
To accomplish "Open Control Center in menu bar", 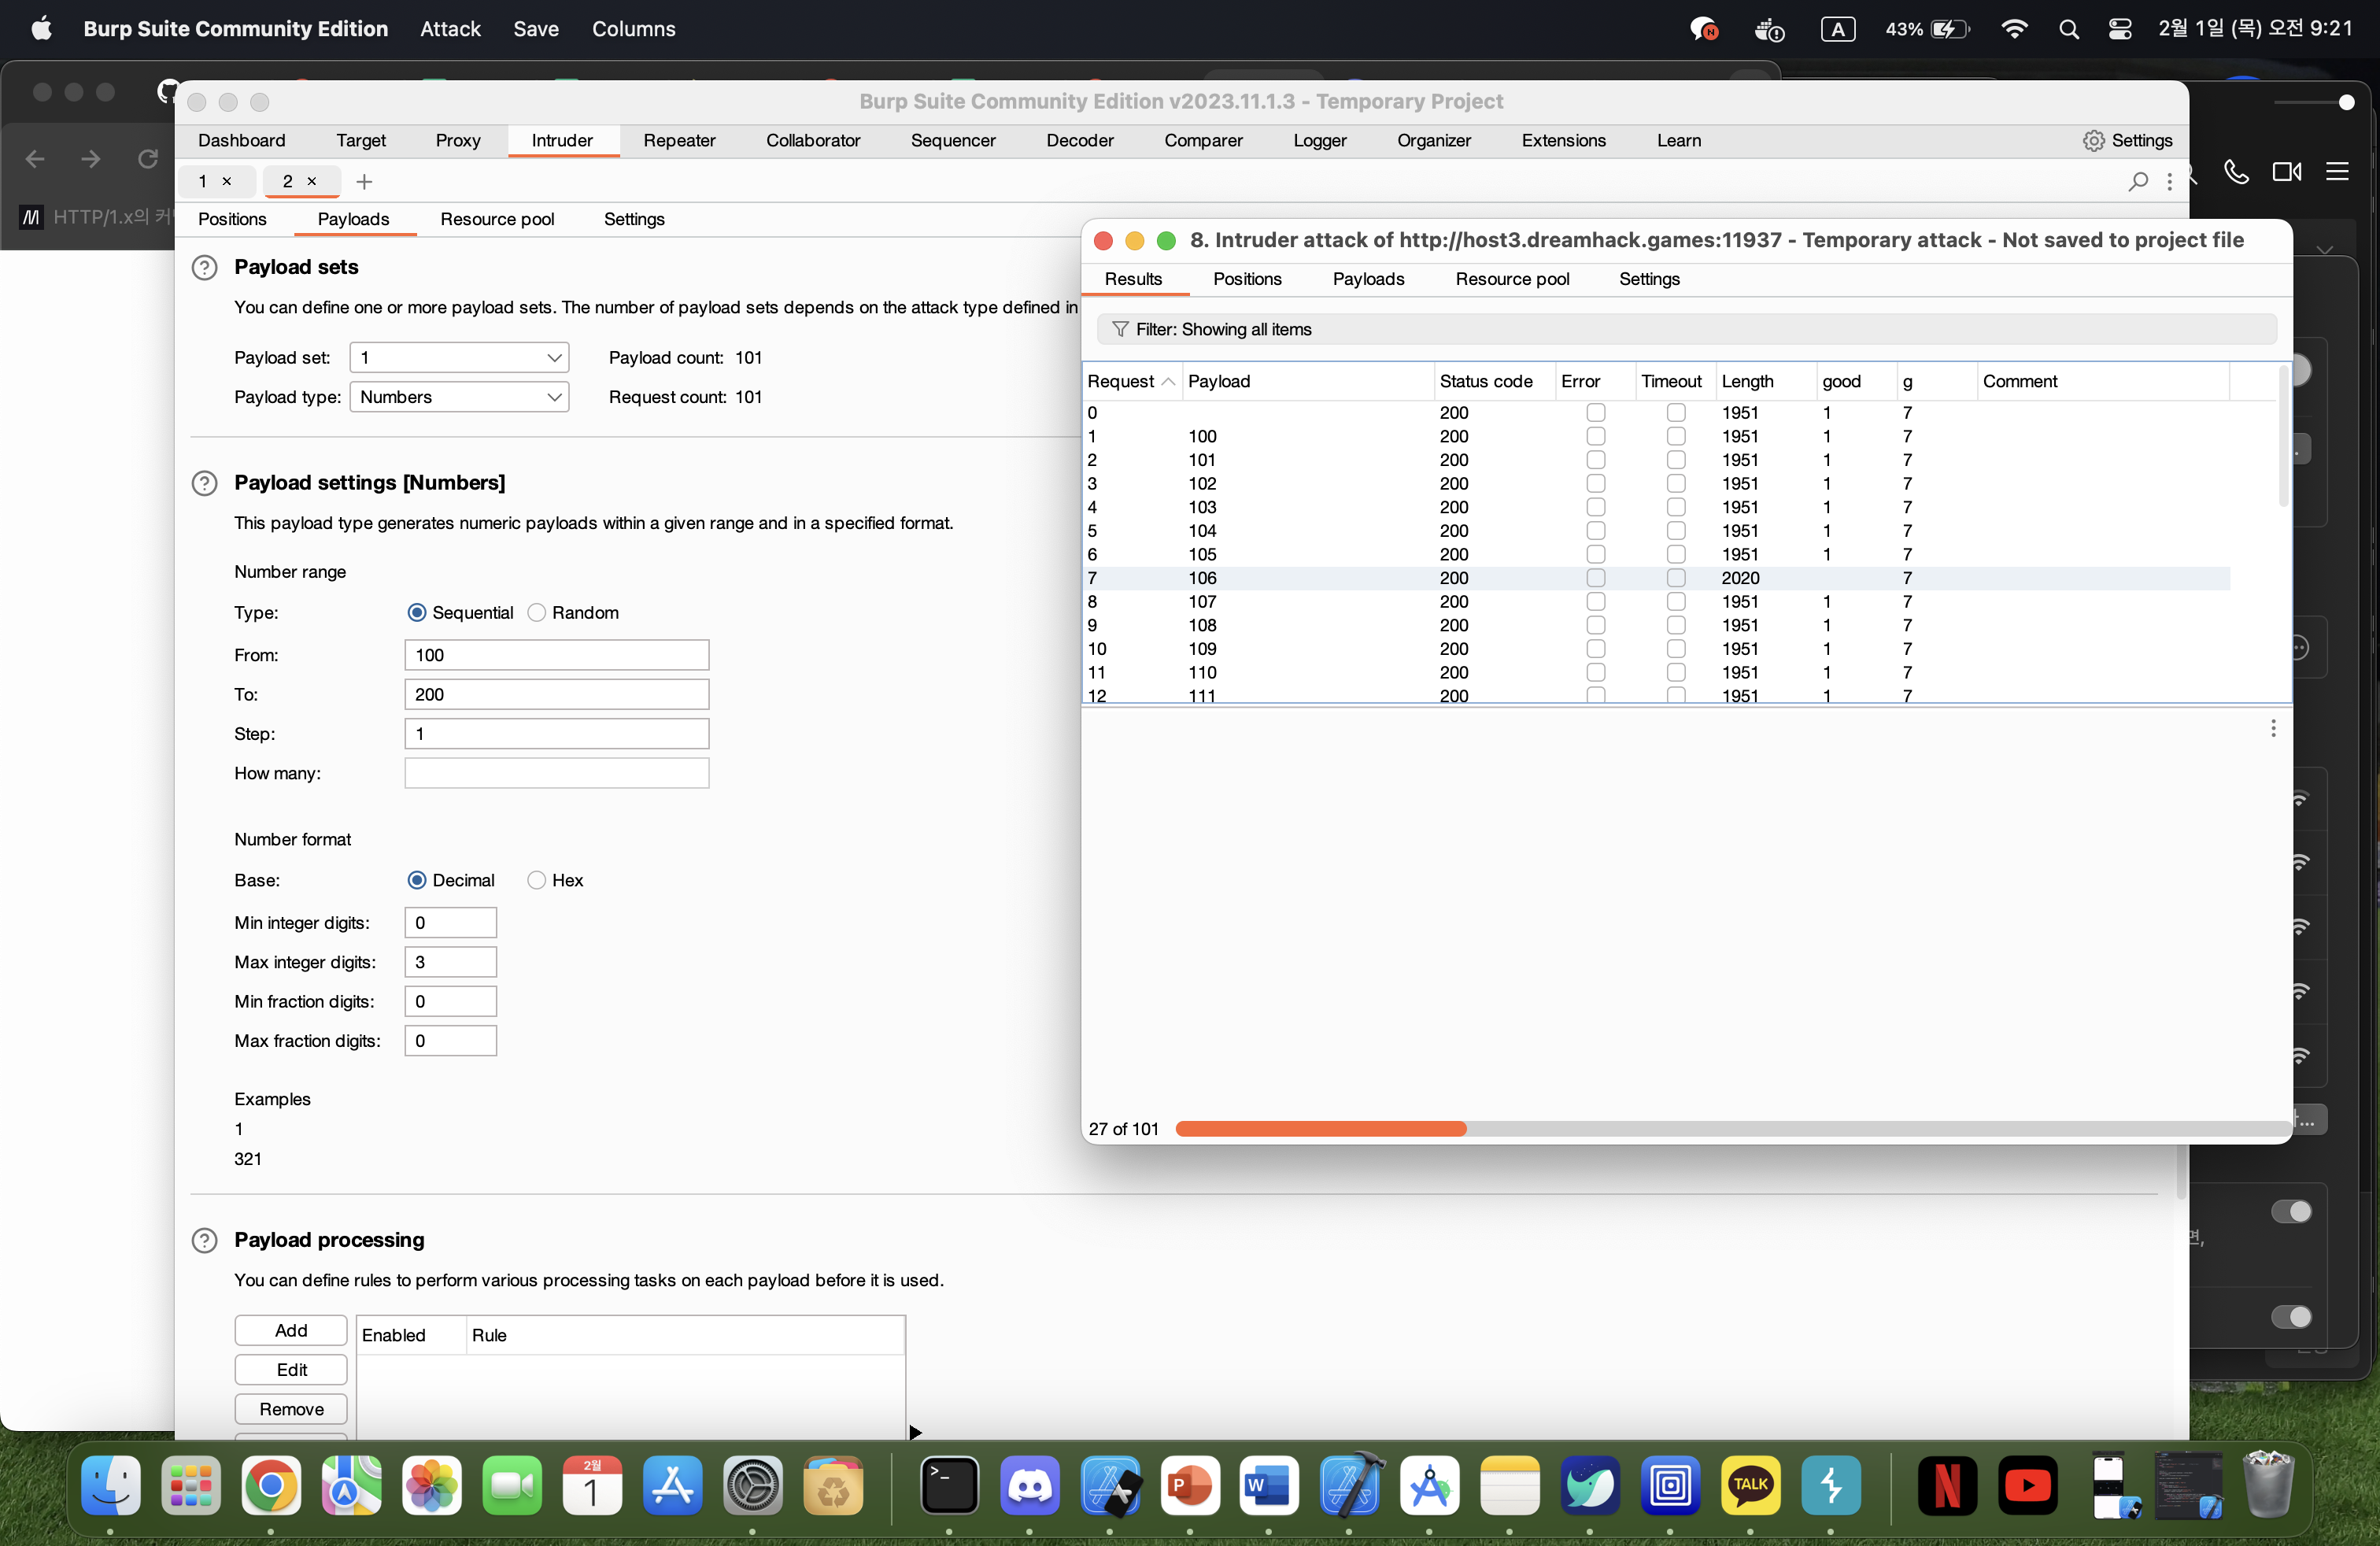I will pos(2119,29).
